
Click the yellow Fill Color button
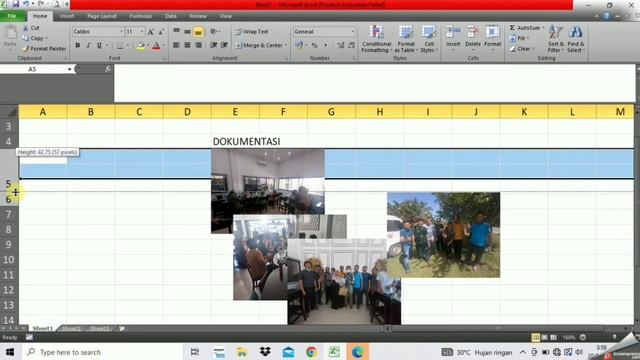[140, 46]
